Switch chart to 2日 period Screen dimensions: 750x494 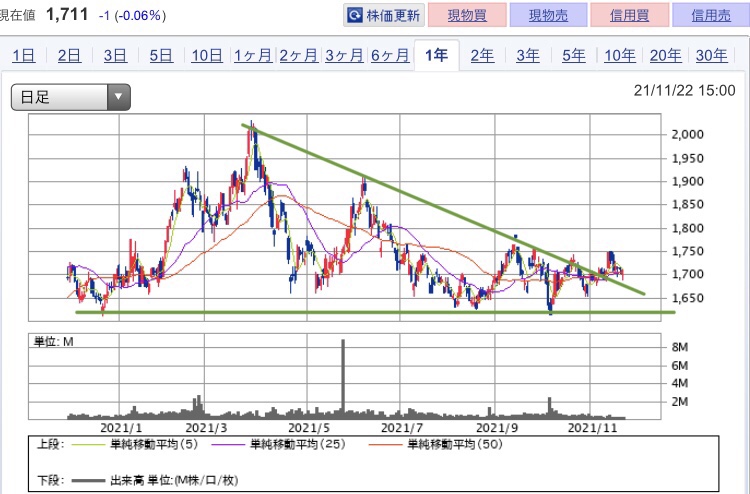(x=69, y=55)
